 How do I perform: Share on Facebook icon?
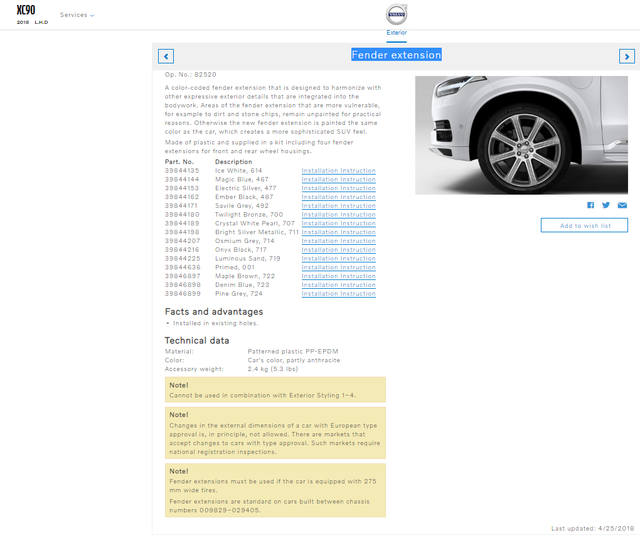(591, 205)
